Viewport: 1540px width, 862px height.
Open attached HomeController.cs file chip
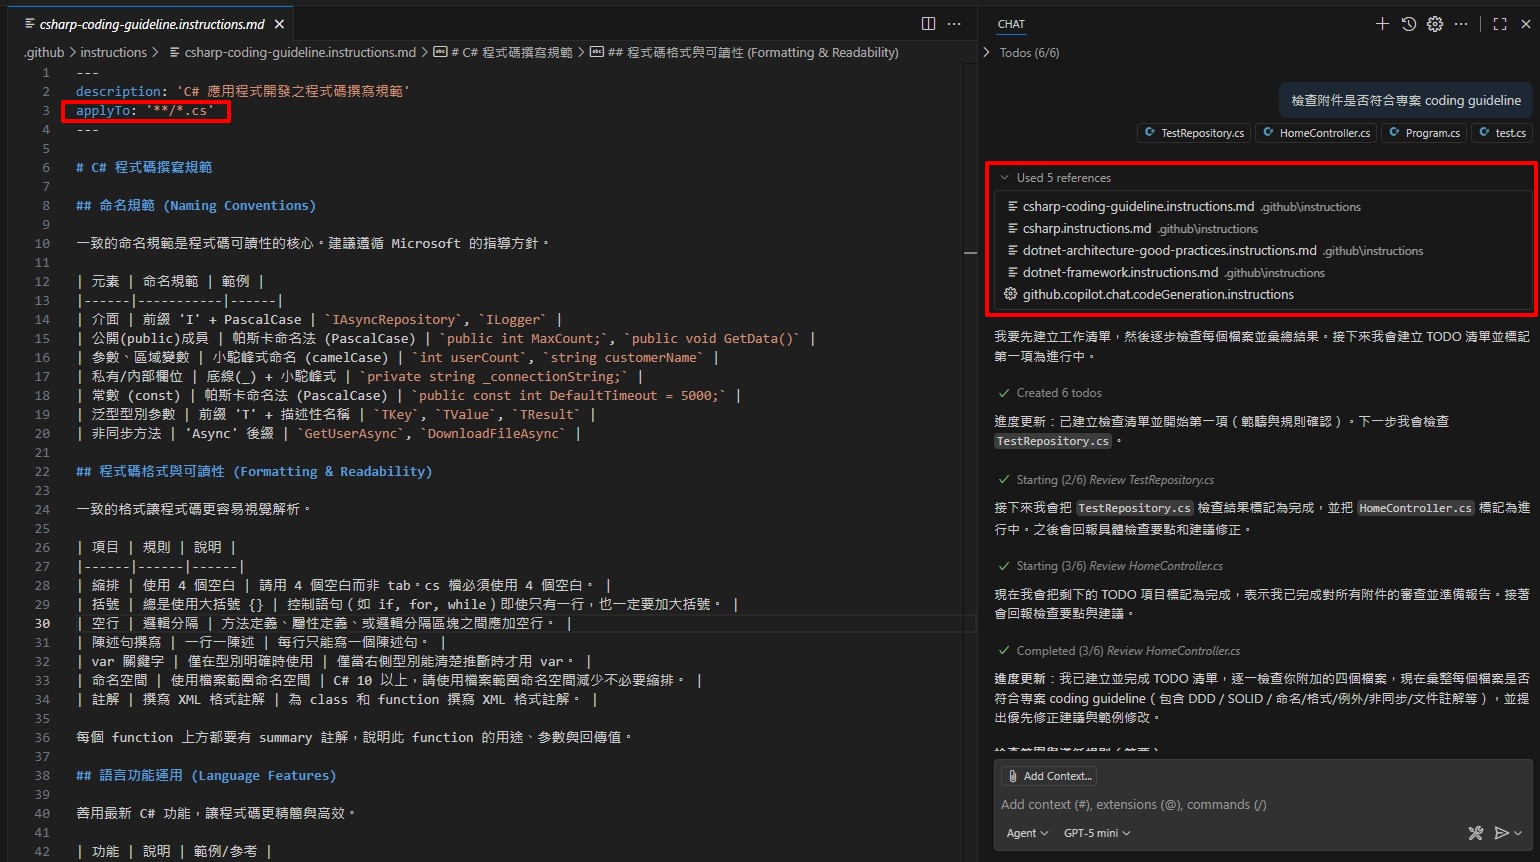[x=1316, y=133]
